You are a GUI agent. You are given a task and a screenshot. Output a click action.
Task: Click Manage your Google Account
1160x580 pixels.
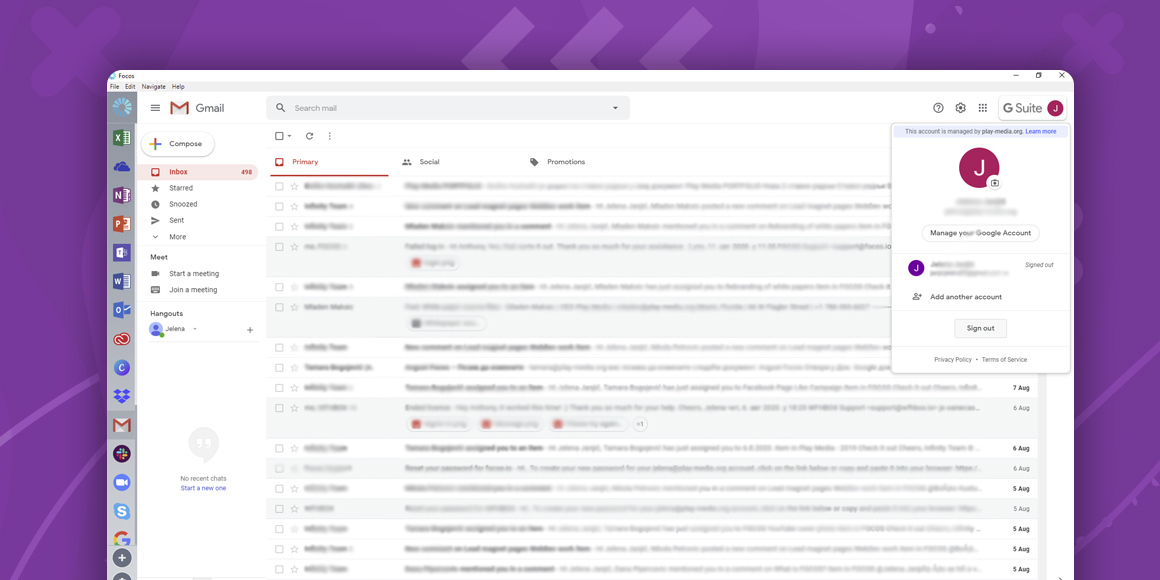[980, 233]
